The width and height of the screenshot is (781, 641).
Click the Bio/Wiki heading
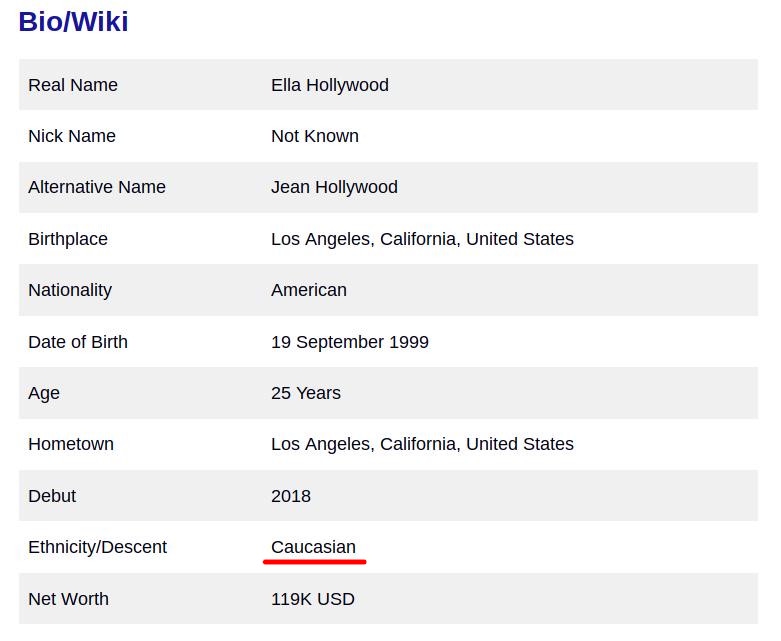[73, 22]
